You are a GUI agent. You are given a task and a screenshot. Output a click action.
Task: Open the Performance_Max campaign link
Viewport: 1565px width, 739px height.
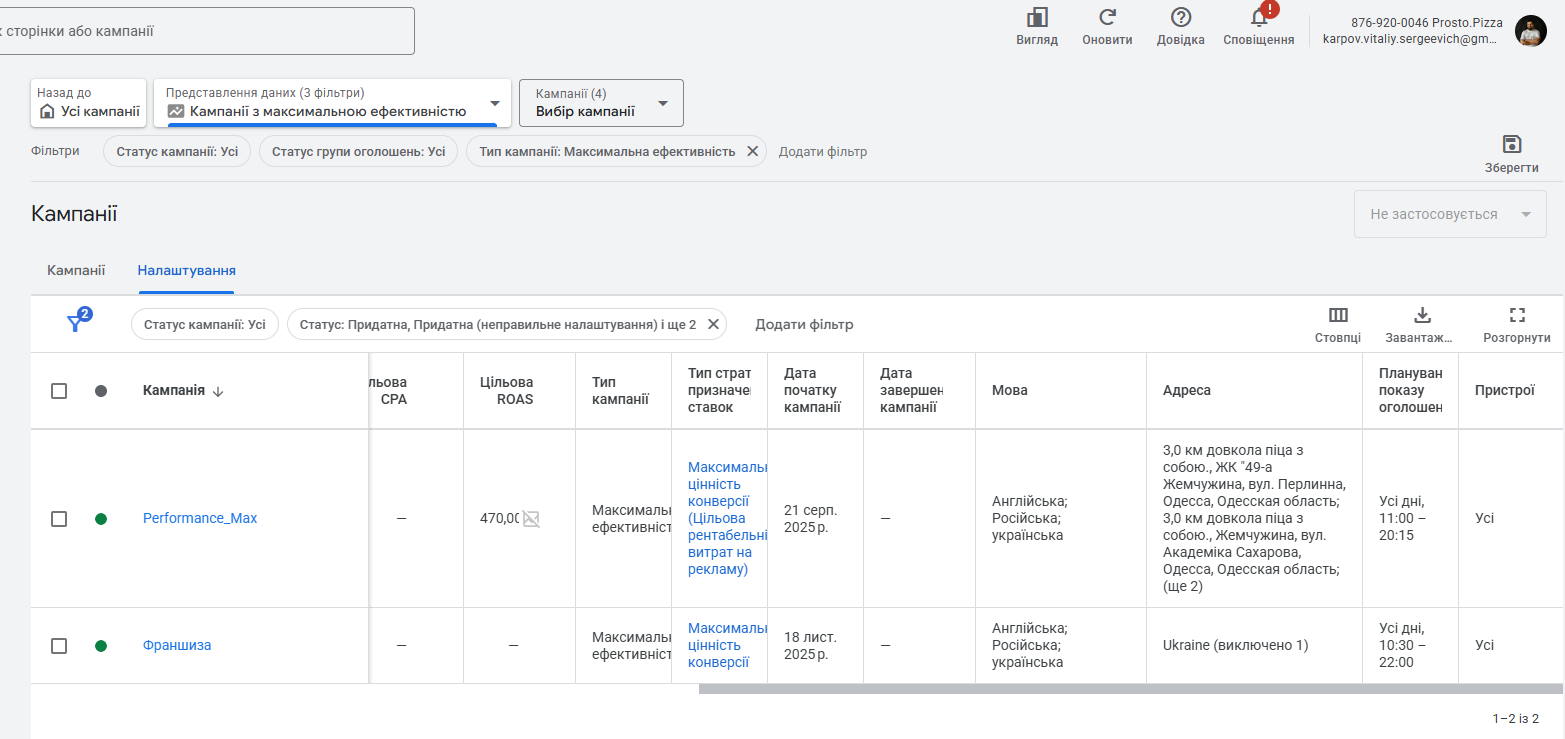[200, 518]
